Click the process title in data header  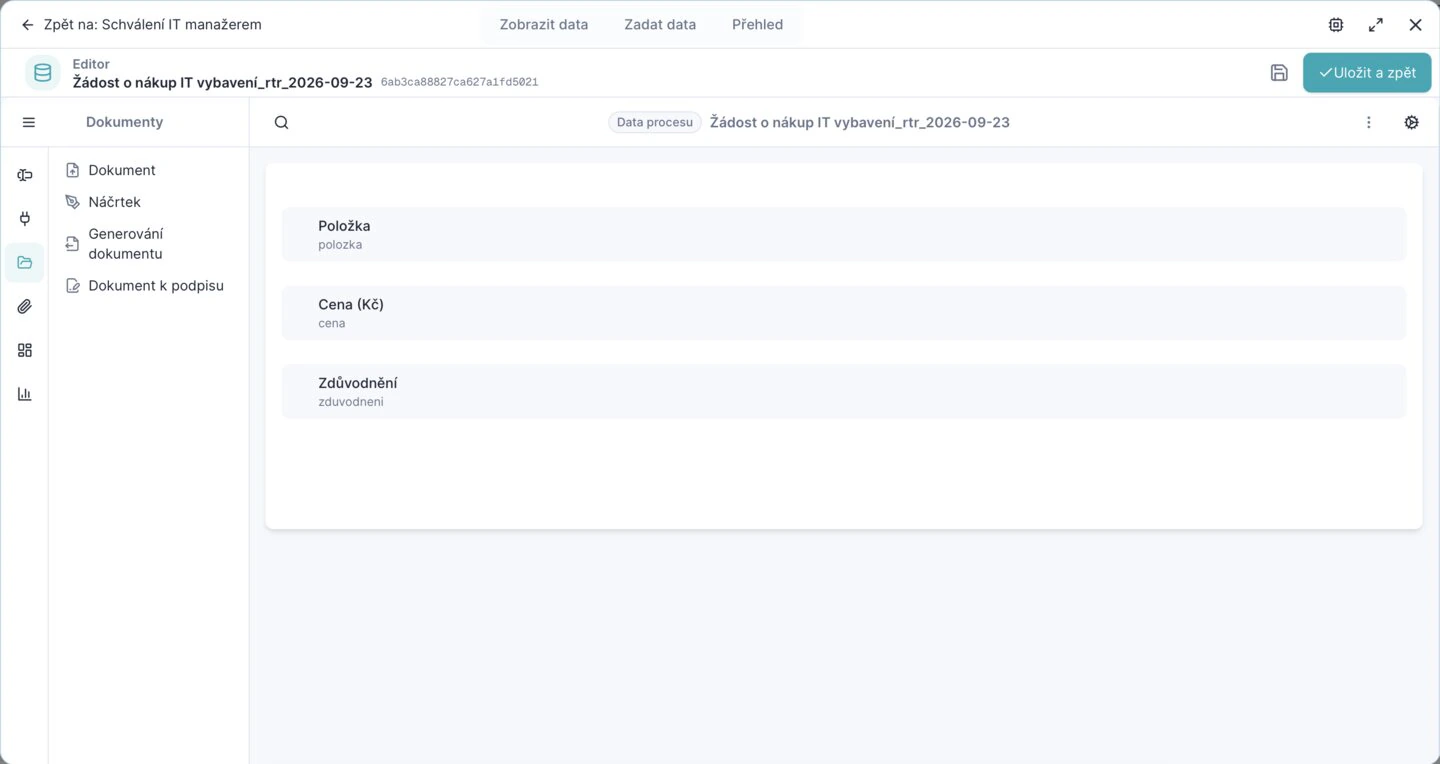(860, 122)
